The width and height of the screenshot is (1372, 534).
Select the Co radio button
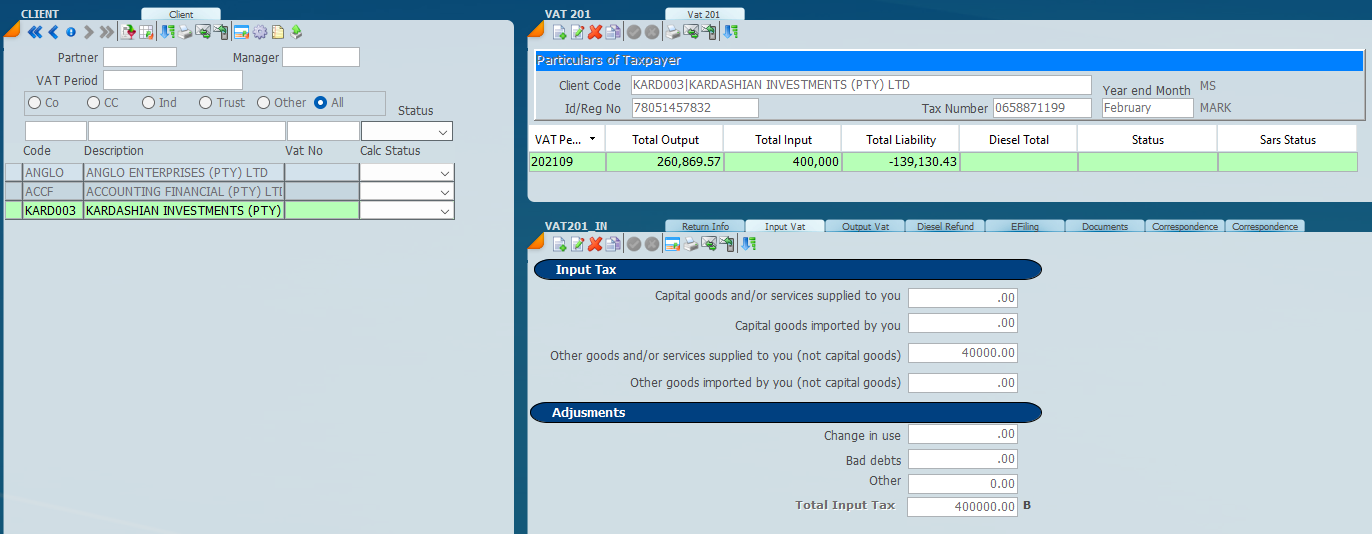[35, 103]
